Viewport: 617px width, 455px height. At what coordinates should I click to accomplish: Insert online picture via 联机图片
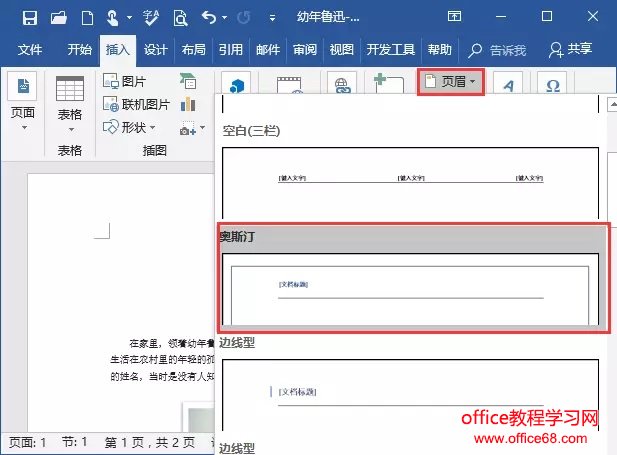coord(136,104)
